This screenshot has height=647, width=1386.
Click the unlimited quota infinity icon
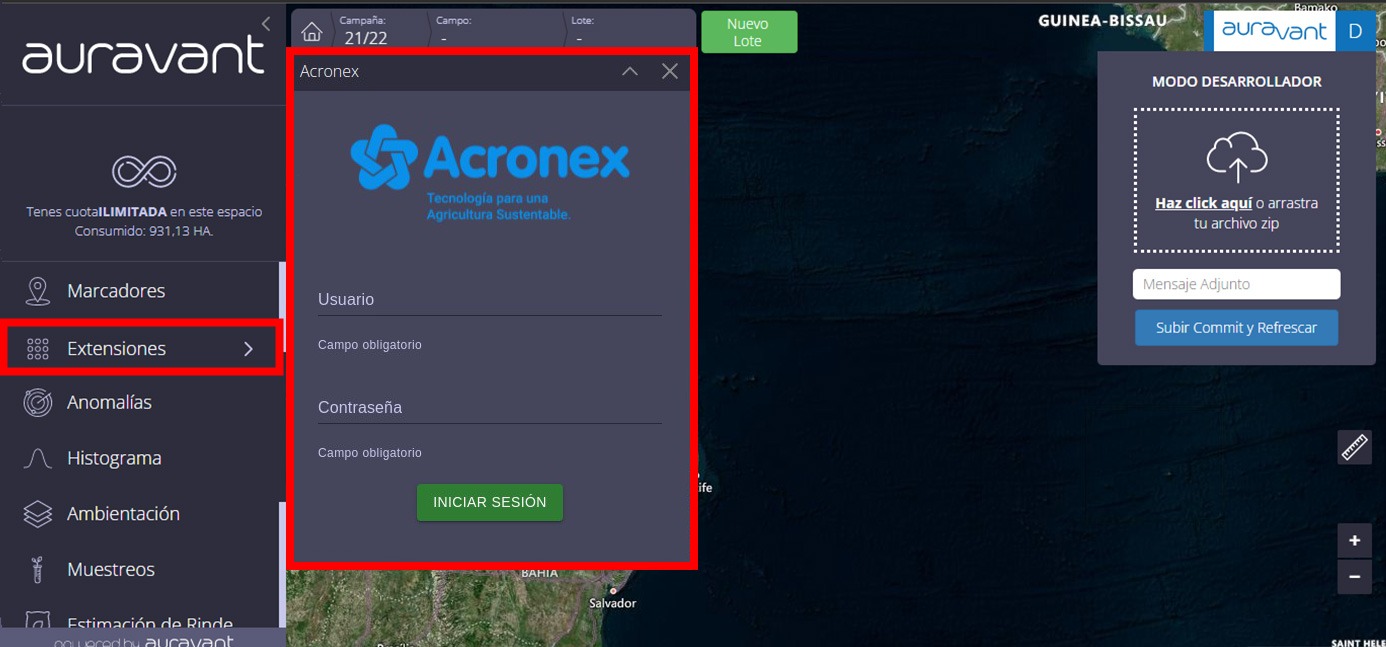coord(144,171)
